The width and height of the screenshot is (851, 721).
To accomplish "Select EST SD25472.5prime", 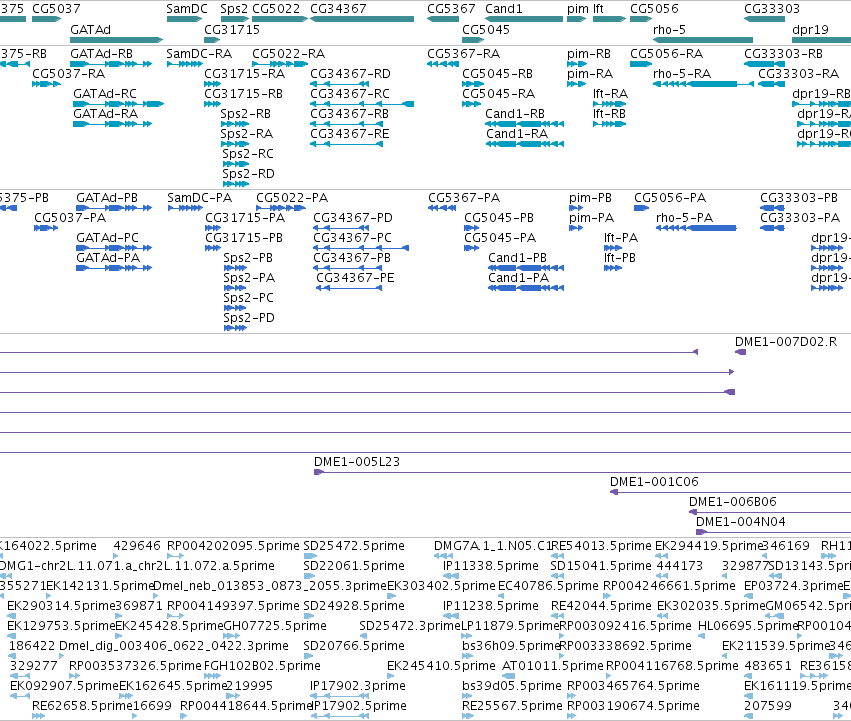I will click(x=310, y=556).
